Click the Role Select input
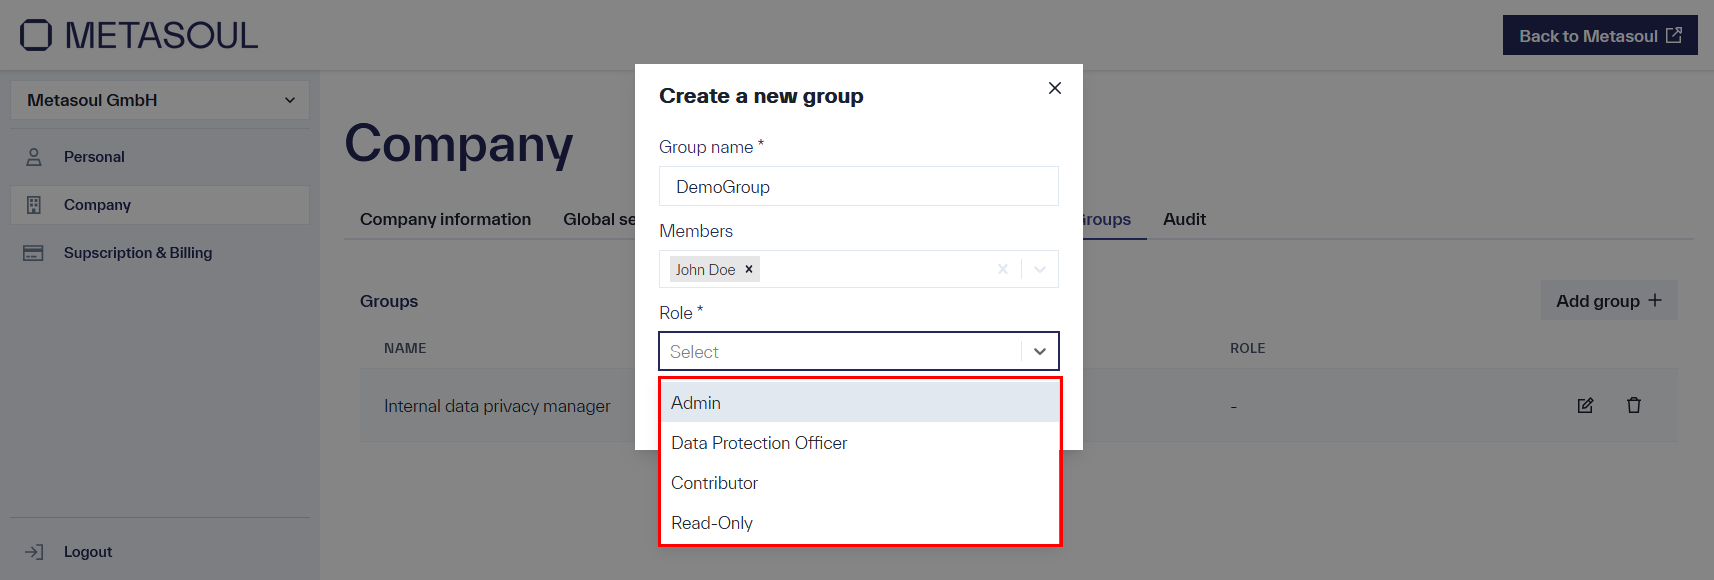This screenshot has width=1714, height=580. 859,351
